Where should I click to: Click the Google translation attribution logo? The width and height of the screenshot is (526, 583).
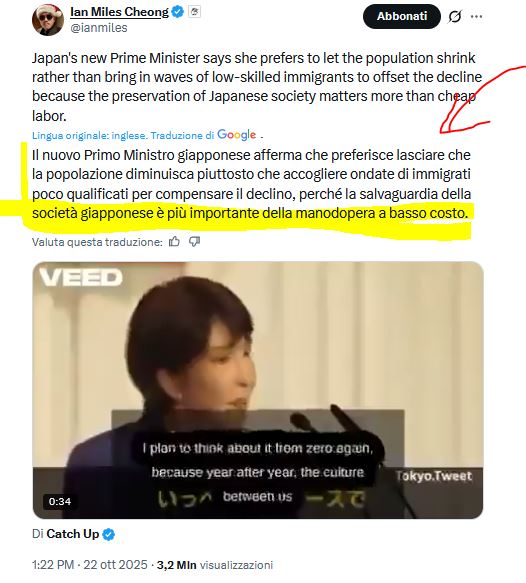(x=236, y=135)
